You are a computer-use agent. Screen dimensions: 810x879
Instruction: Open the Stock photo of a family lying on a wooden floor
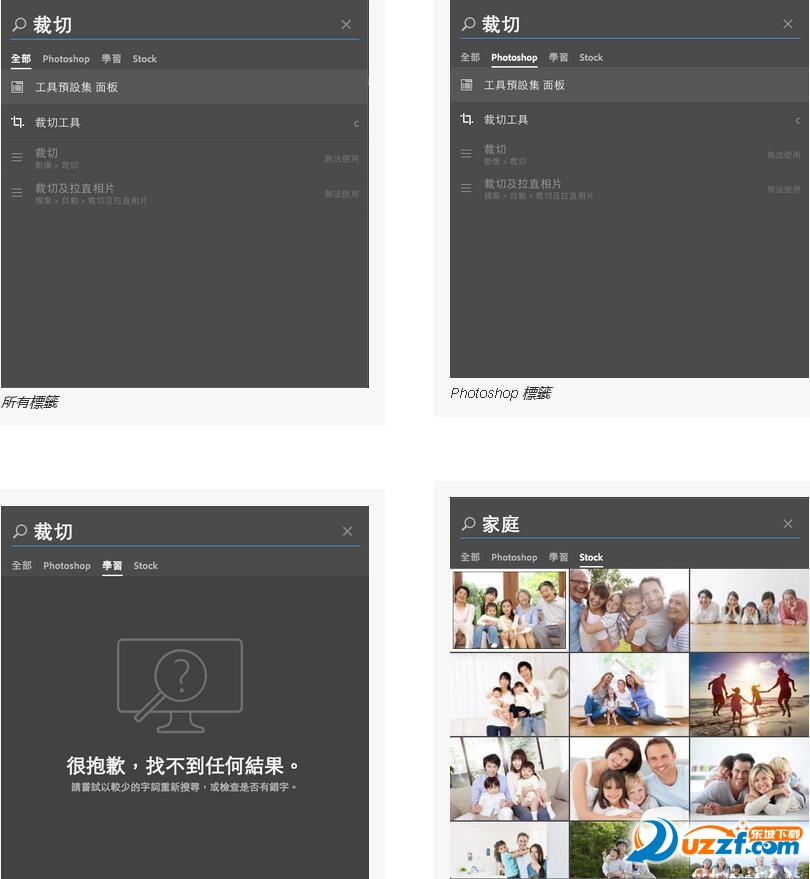click(749, 610)
